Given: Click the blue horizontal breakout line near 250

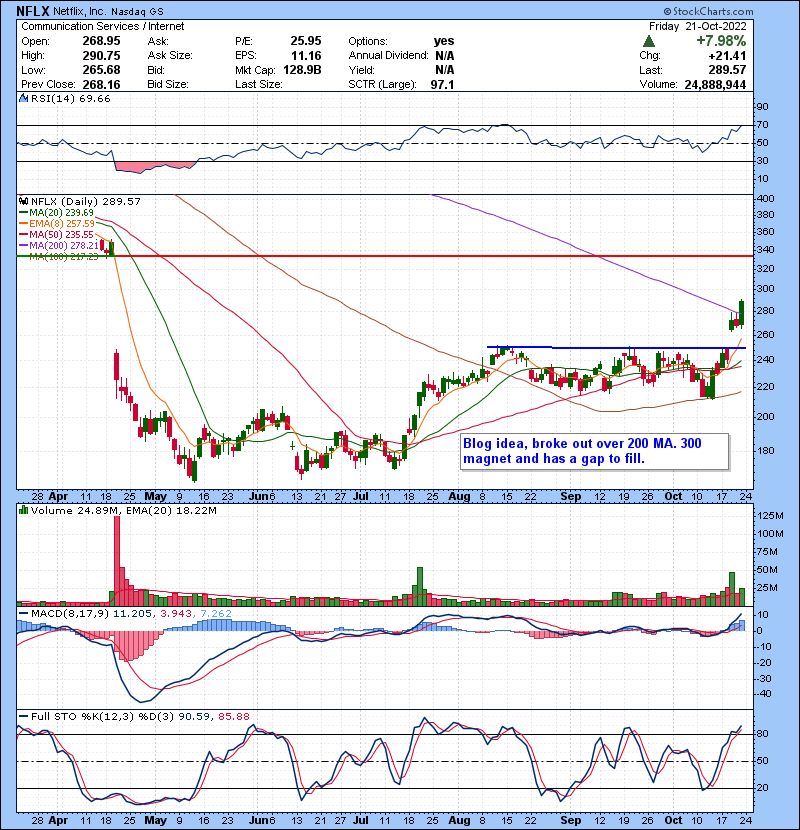Looking at the screenshot, I should point(616,348).
